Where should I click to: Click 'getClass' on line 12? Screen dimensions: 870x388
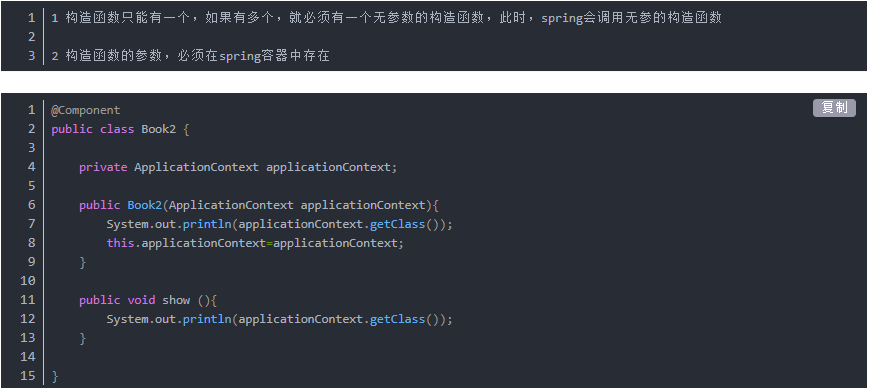point(397,319)
